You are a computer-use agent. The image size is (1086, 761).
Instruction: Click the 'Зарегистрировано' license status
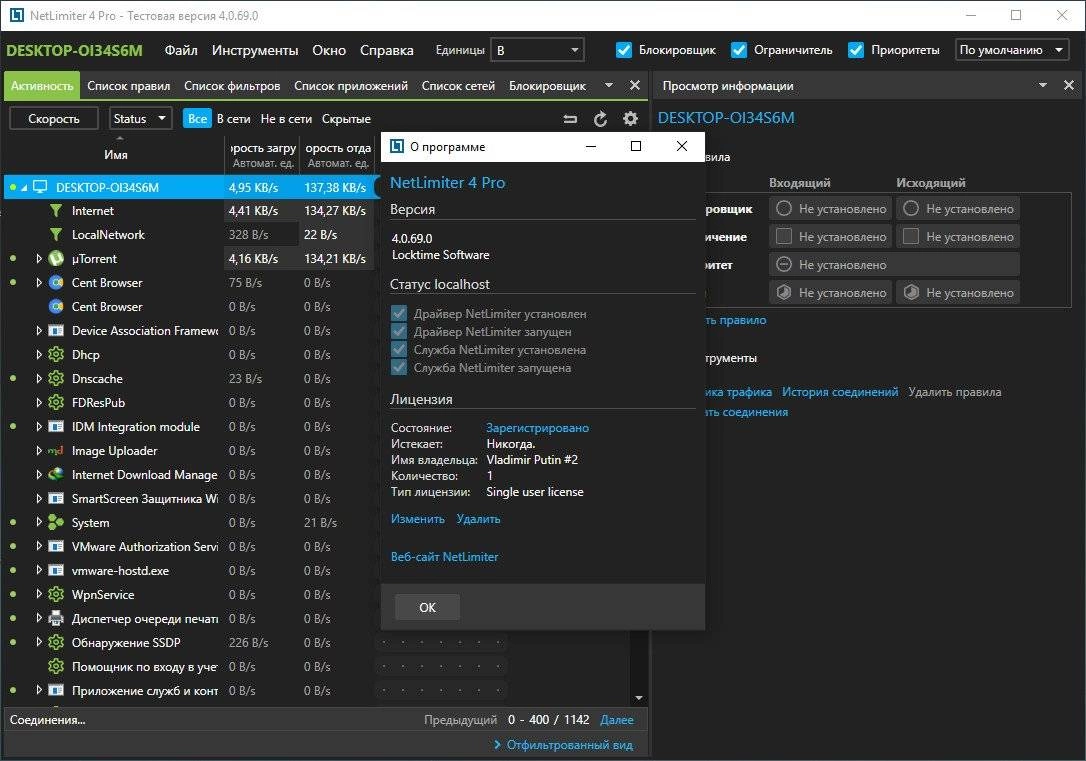click(537, 428)
